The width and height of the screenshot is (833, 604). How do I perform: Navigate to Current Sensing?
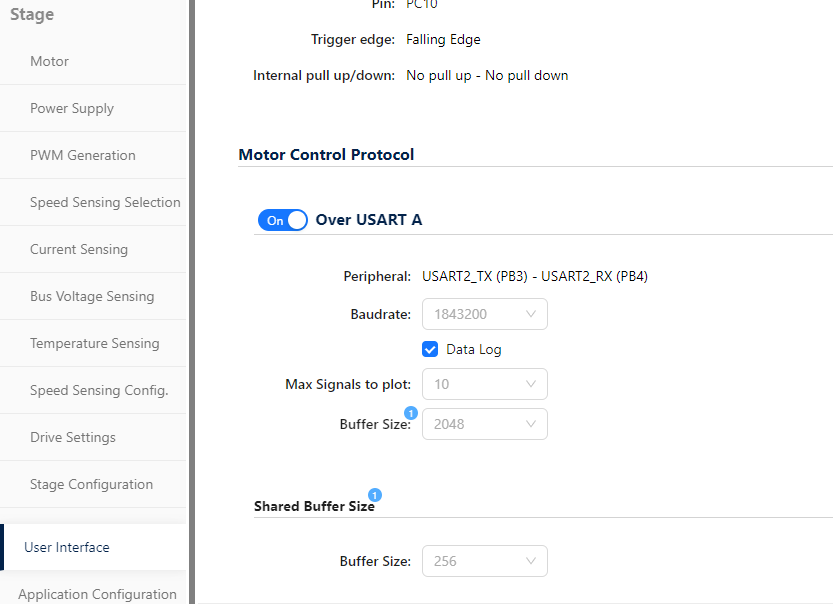coord(79,249)
